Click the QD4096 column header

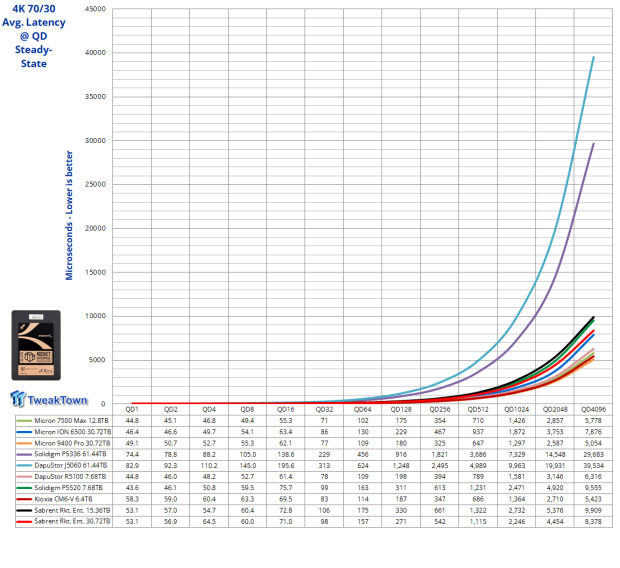[x=593, y=409]
